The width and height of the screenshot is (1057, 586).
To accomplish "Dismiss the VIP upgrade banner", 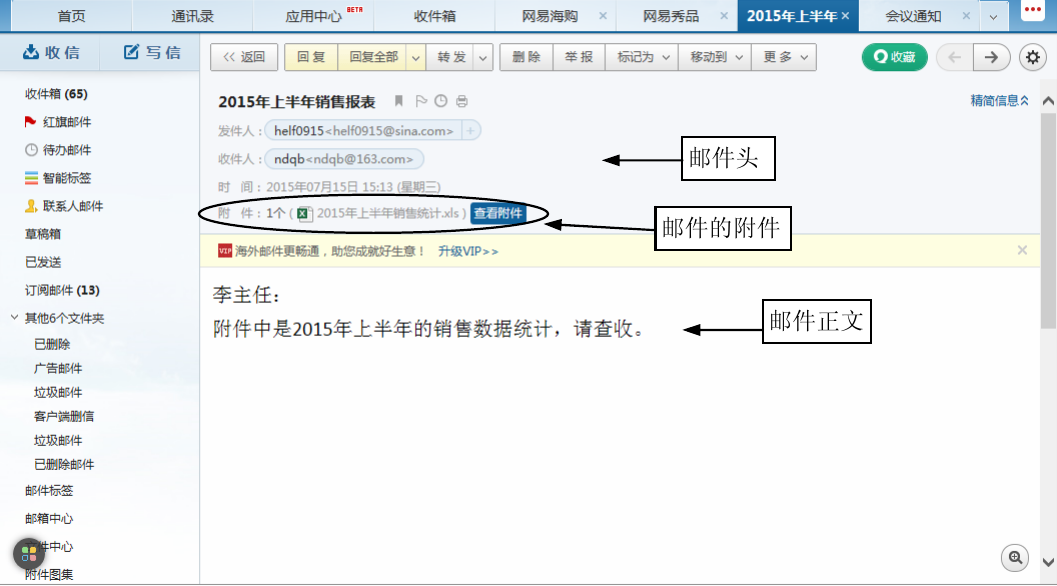I will click(1022, 250).
